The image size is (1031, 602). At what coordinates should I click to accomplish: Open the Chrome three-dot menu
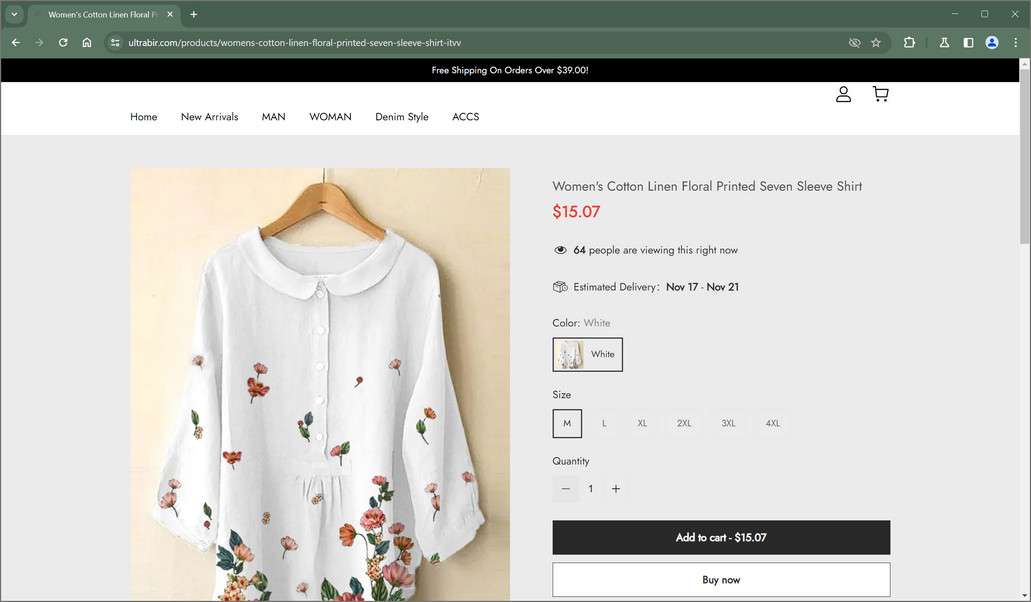click(x=1015, y=43)
